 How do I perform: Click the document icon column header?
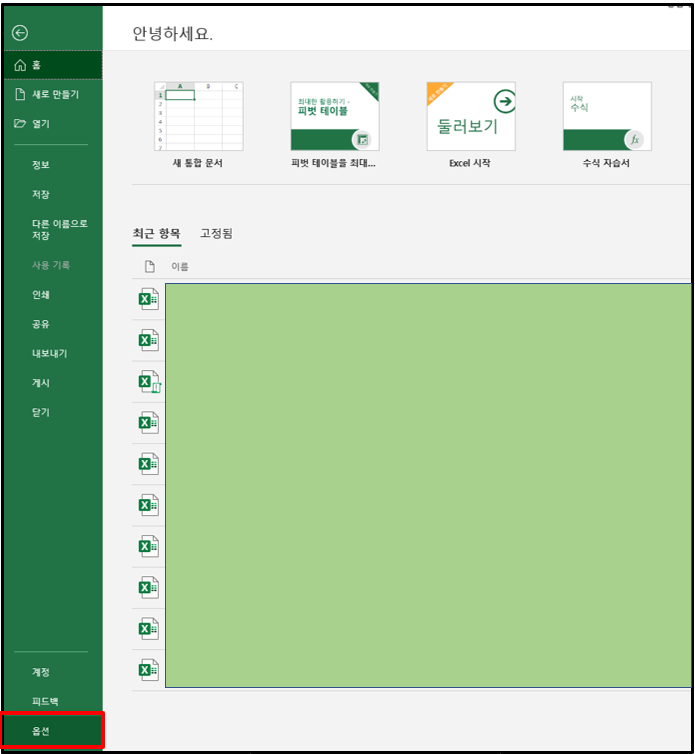pyautogui.click(x=150, y=266)
